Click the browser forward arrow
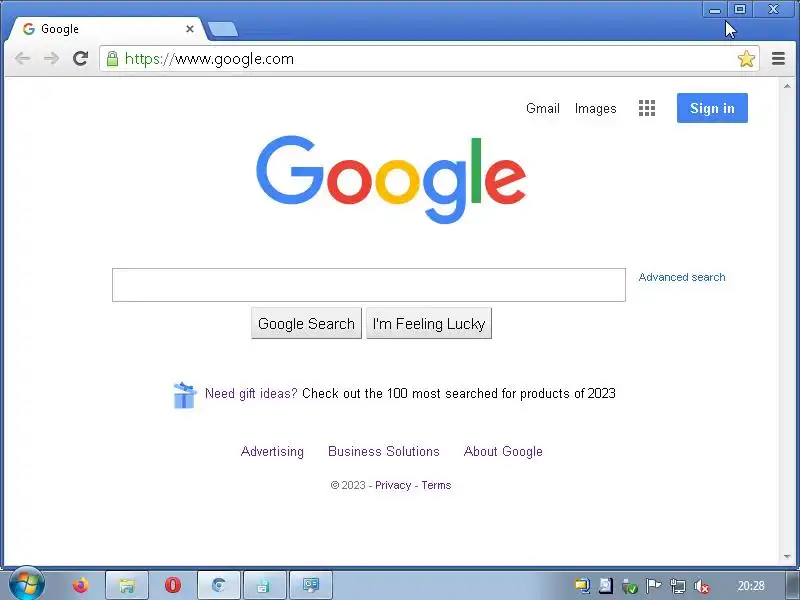 coord(51,59)
